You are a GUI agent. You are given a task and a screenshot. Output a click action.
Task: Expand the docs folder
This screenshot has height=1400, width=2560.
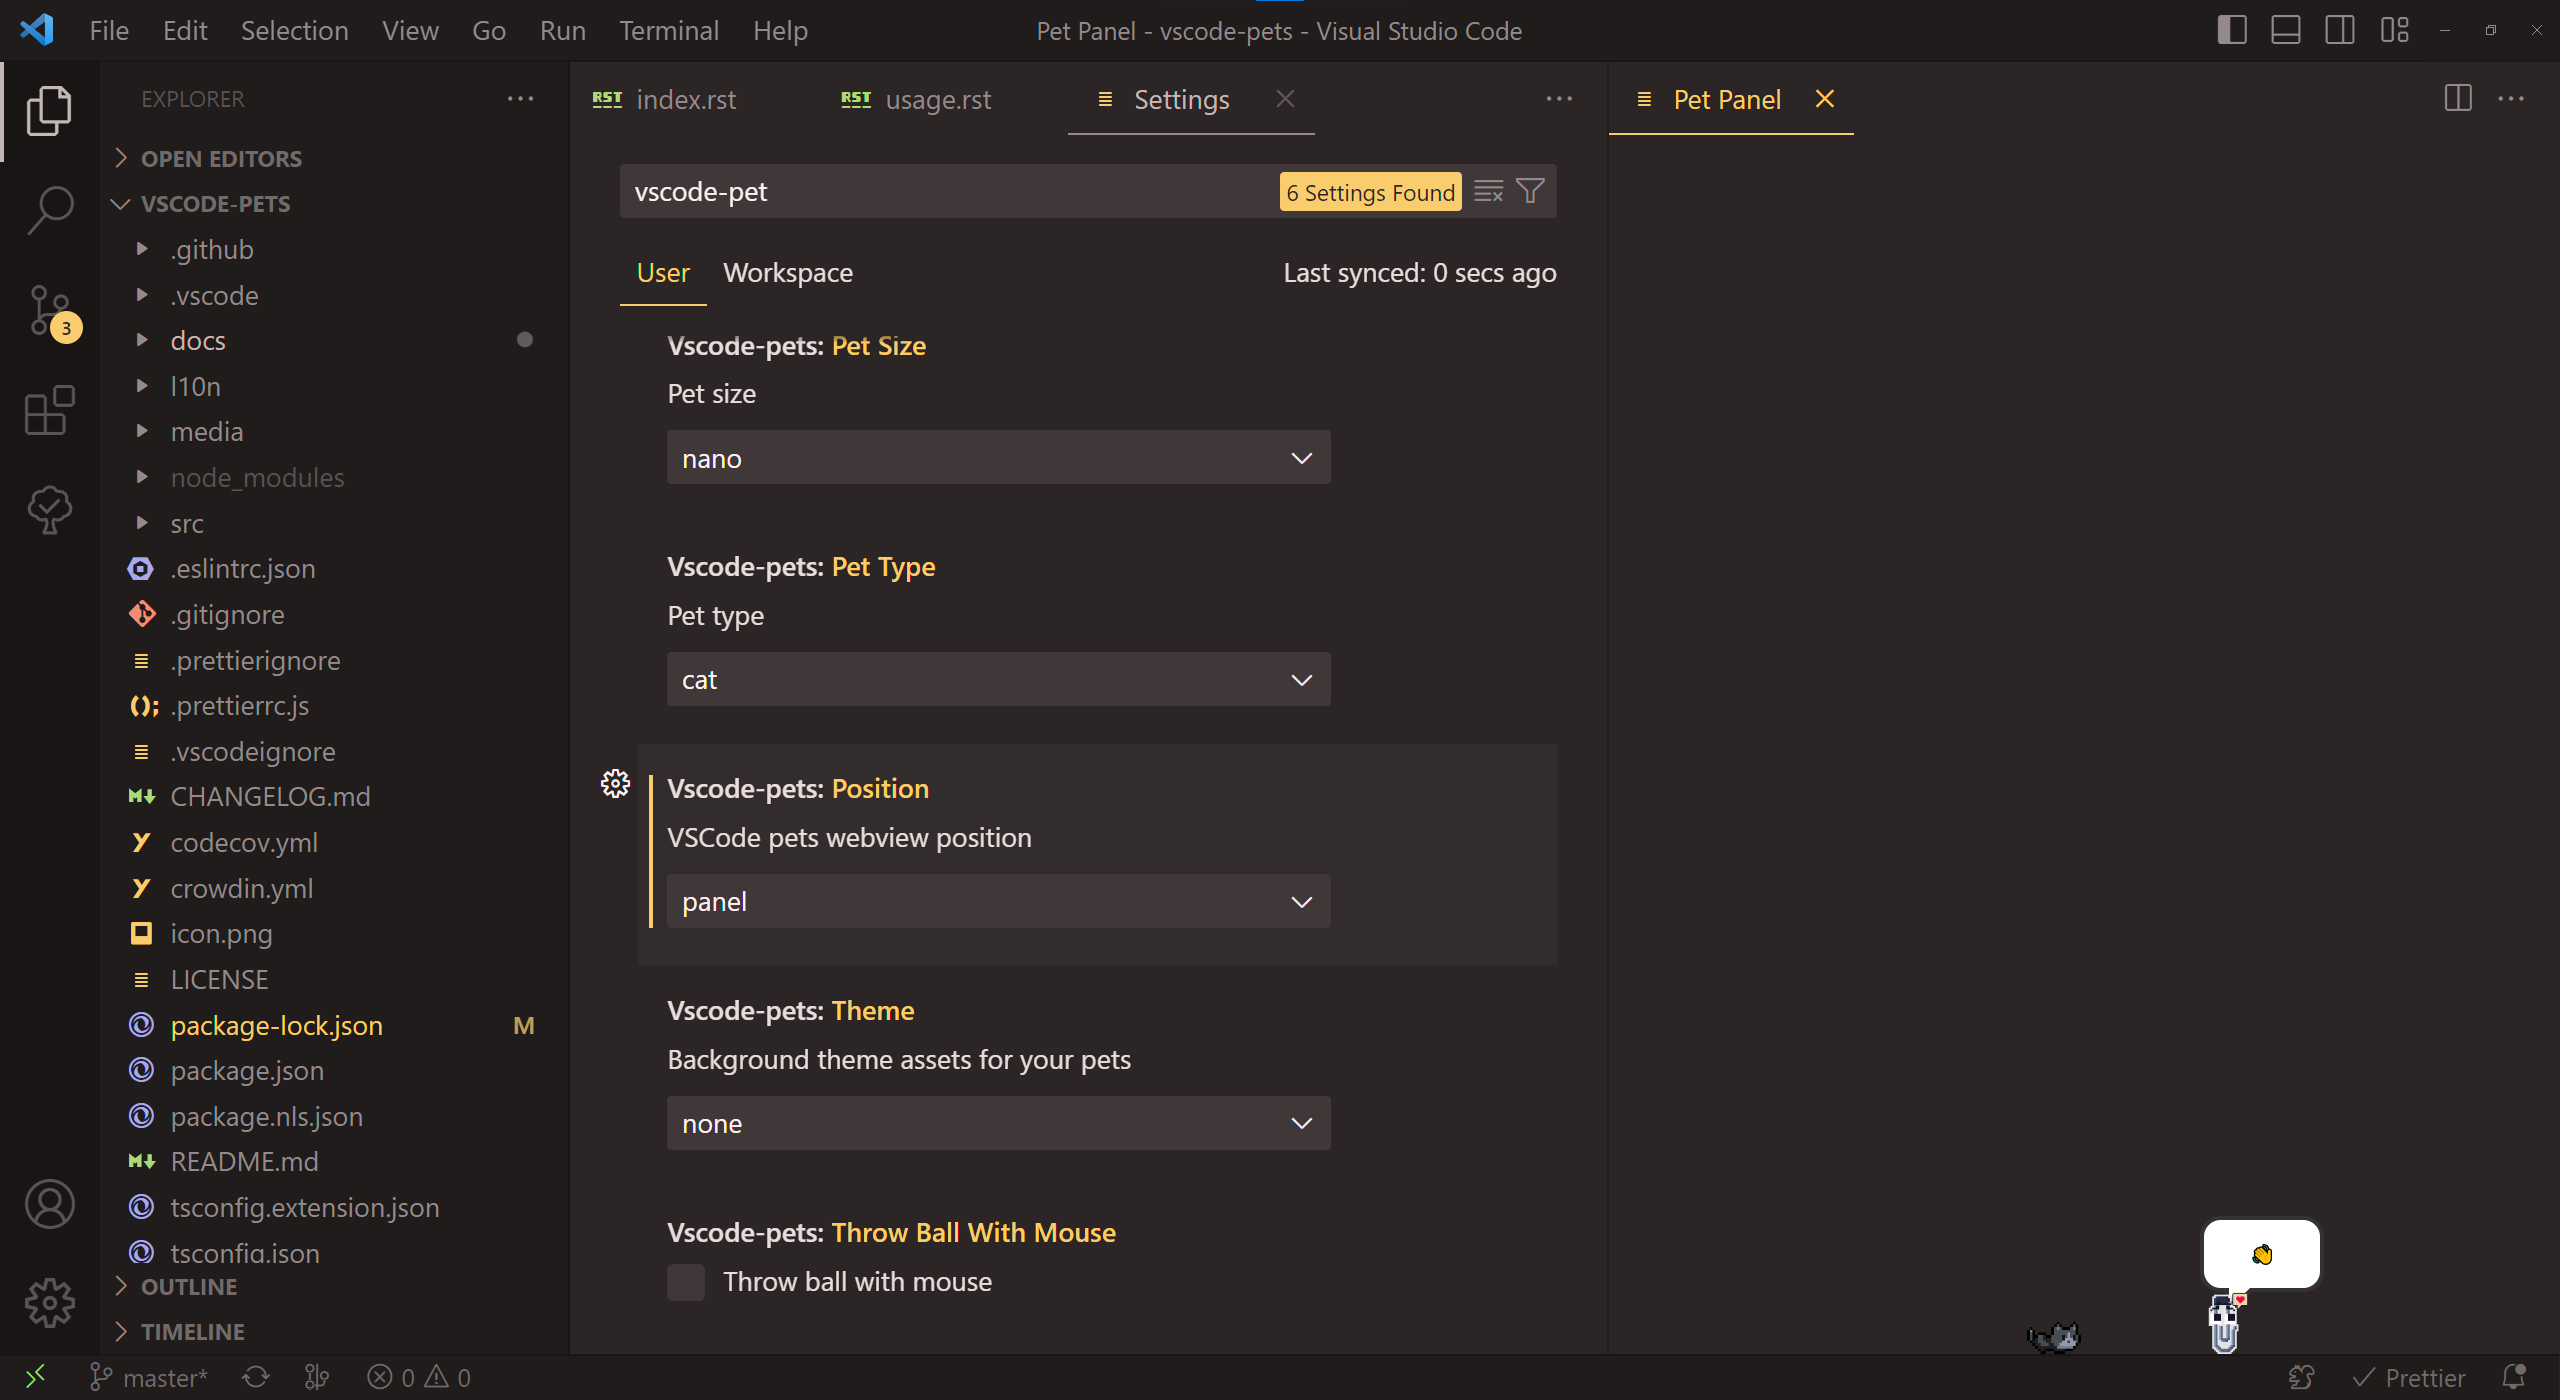tap(334, 341)
